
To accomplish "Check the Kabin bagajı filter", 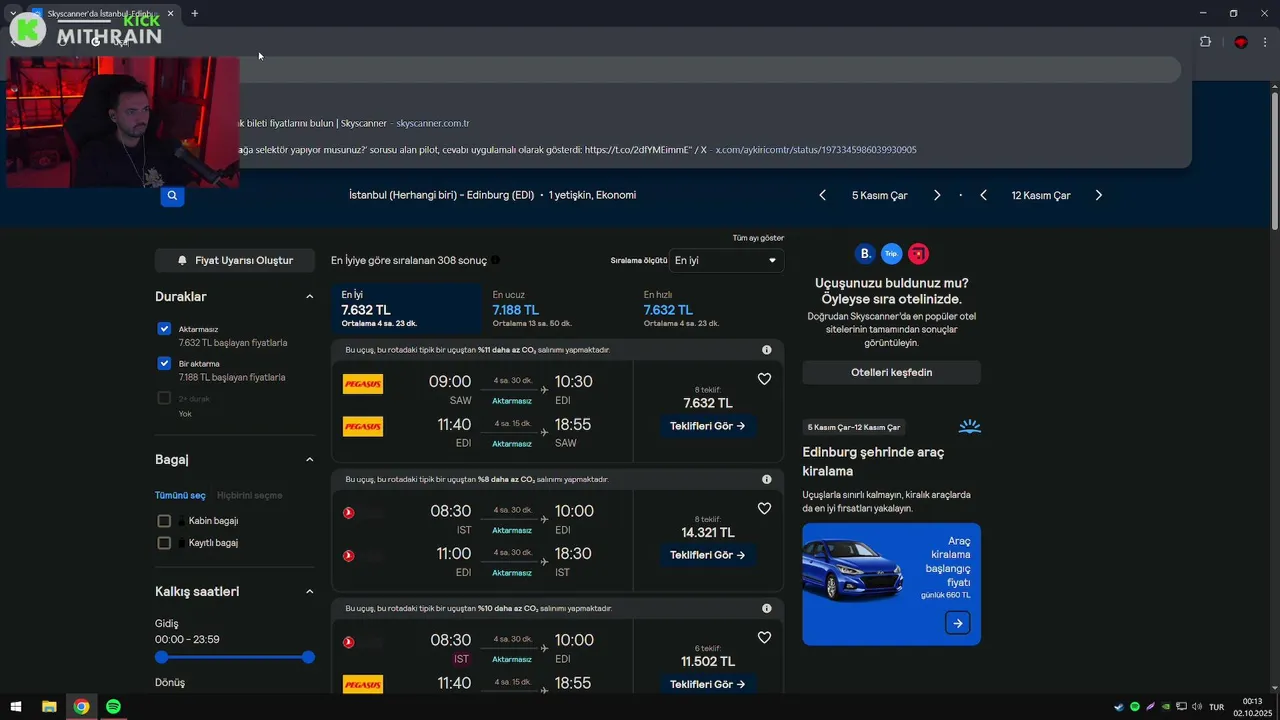I will pyautogui.click(x=164, y=521).
